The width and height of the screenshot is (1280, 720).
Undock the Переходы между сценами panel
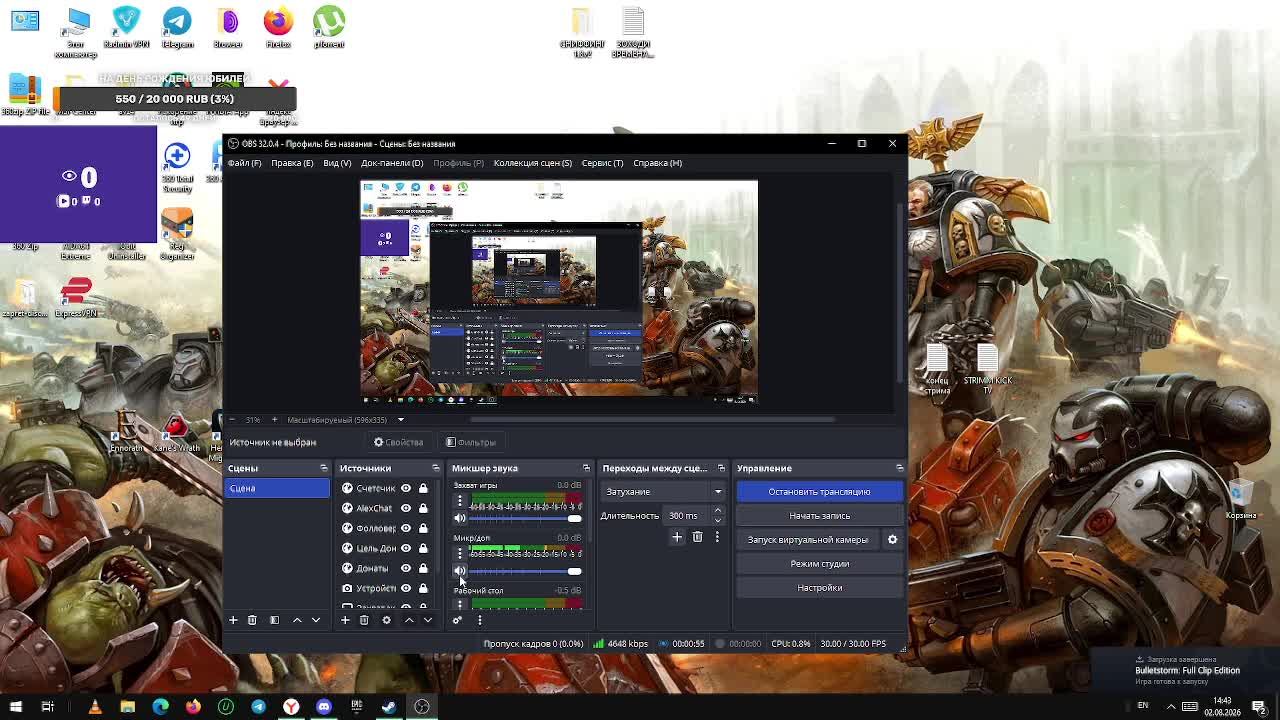click(721, 468)
